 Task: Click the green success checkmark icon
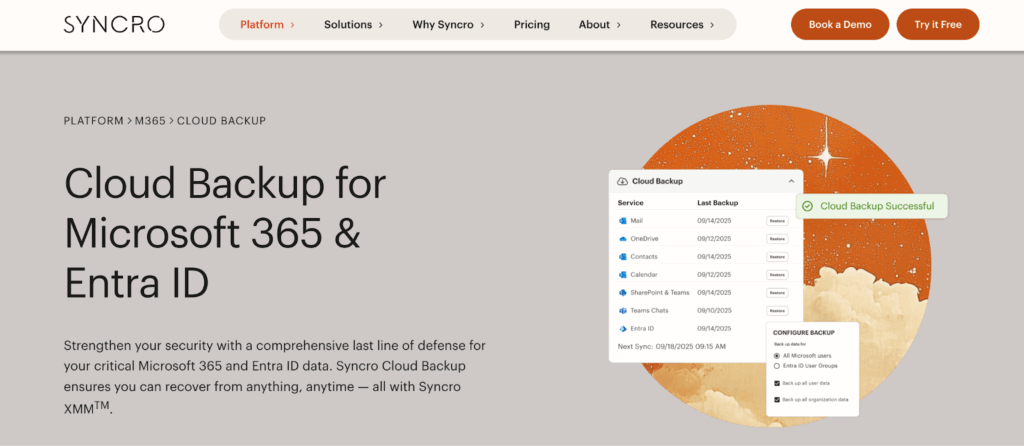point(807,206)
